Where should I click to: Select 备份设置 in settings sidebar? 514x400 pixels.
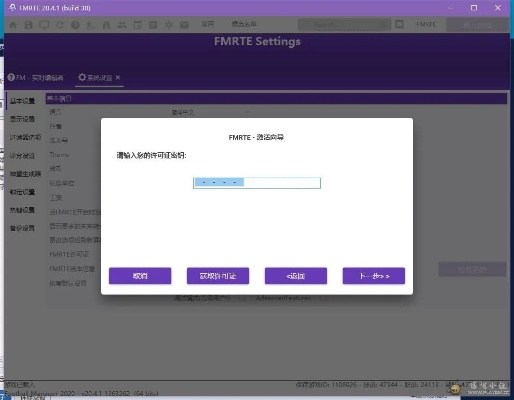point(22,228)
